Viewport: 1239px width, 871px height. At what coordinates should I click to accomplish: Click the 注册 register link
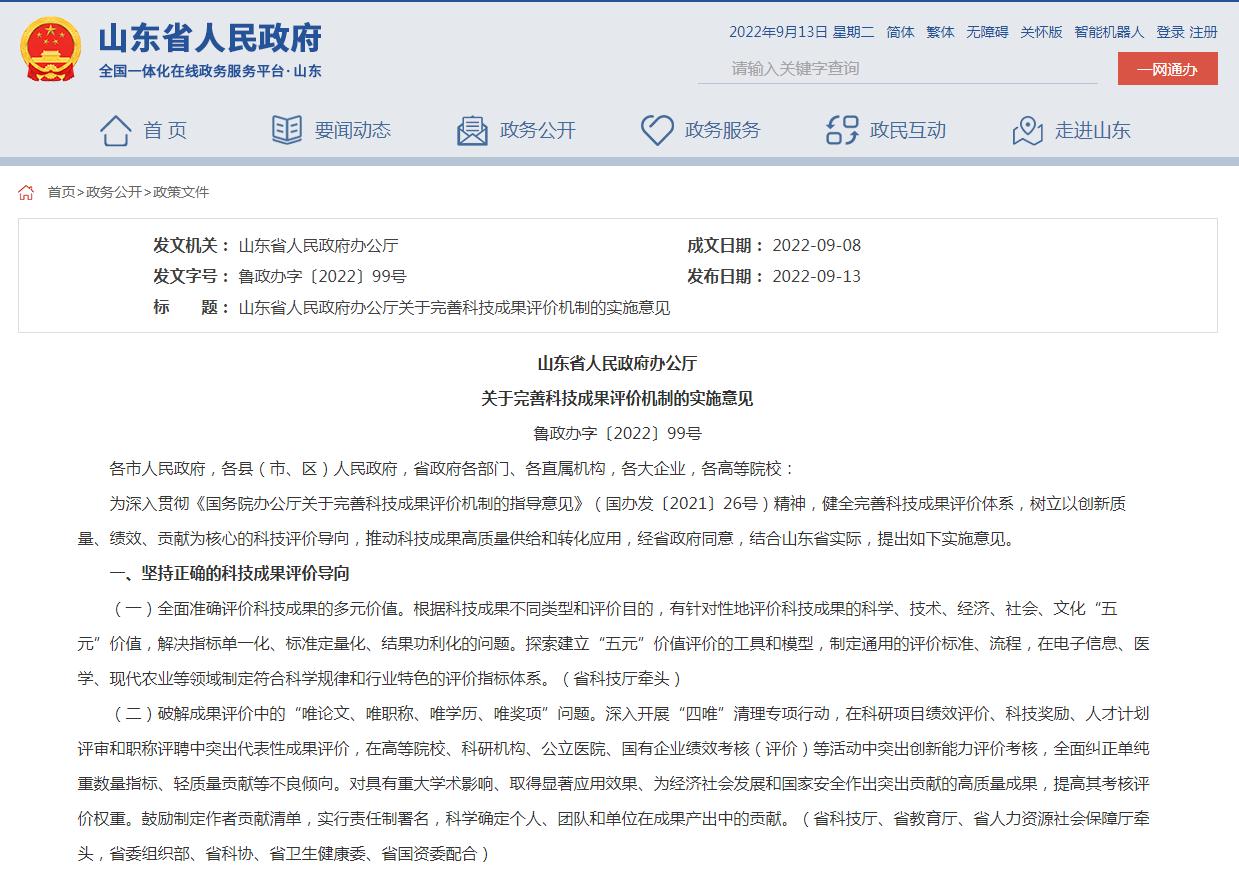tap(1203, 32)
